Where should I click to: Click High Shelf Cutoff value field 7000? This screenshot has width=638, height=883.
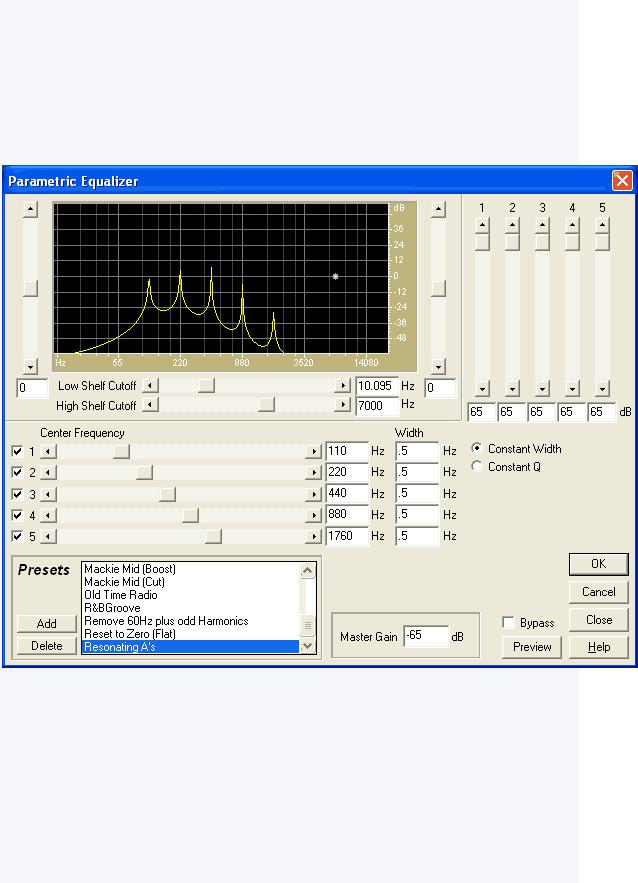click(377, 406)
